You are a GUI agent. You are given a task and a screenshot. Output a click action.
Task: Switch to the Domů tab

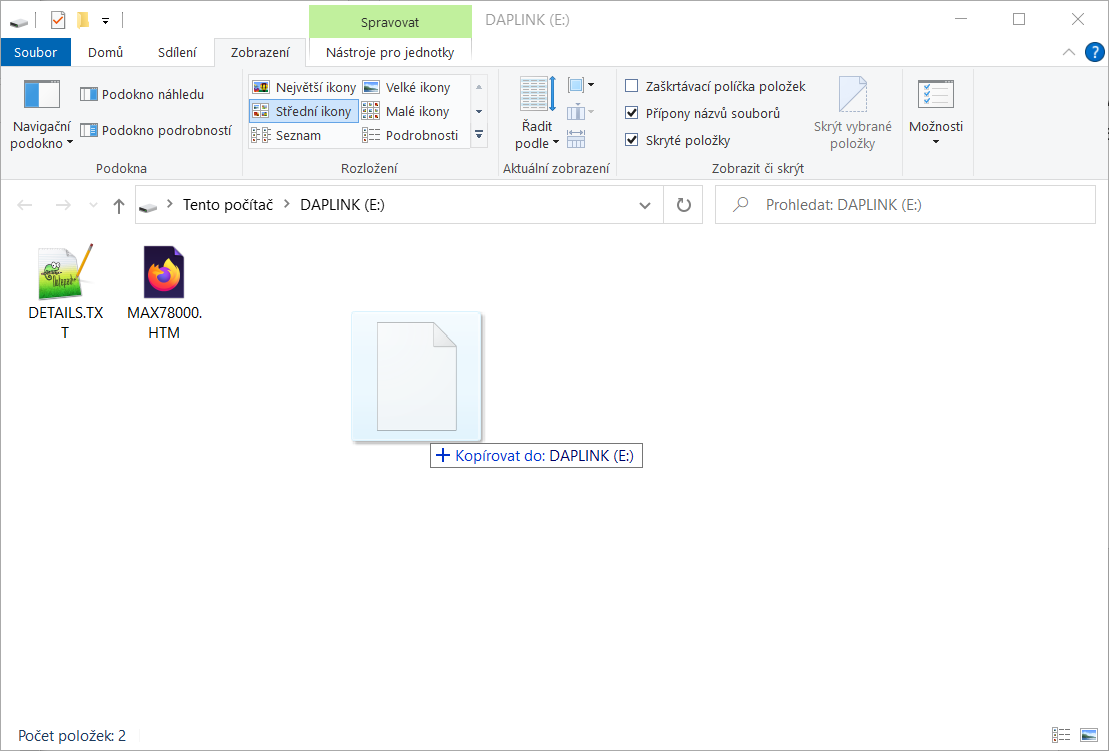[105, 52]
